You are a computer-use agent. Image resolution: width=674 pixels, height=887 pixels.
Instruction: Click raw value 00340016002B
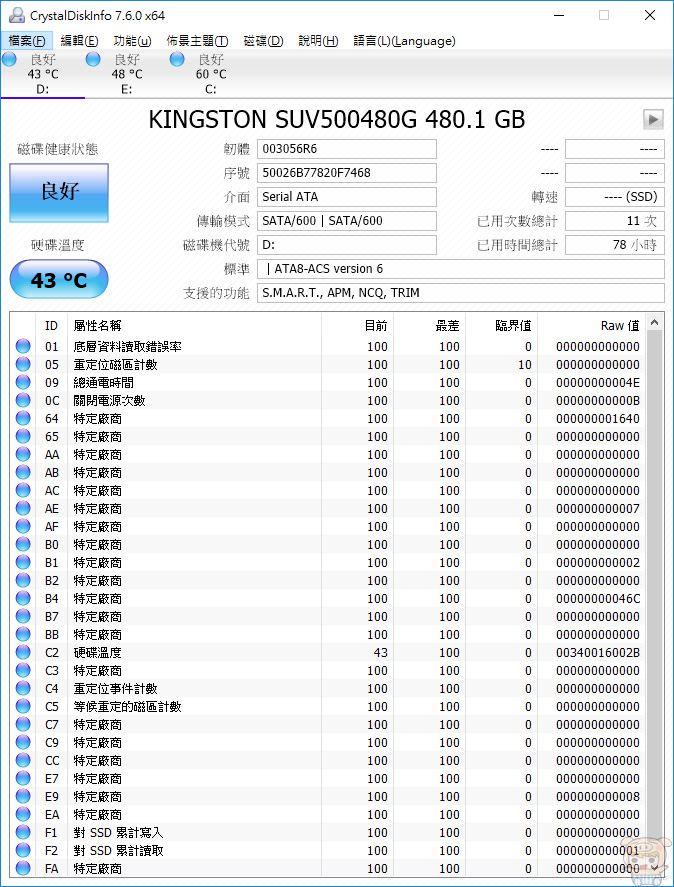[x=598, y=653]
